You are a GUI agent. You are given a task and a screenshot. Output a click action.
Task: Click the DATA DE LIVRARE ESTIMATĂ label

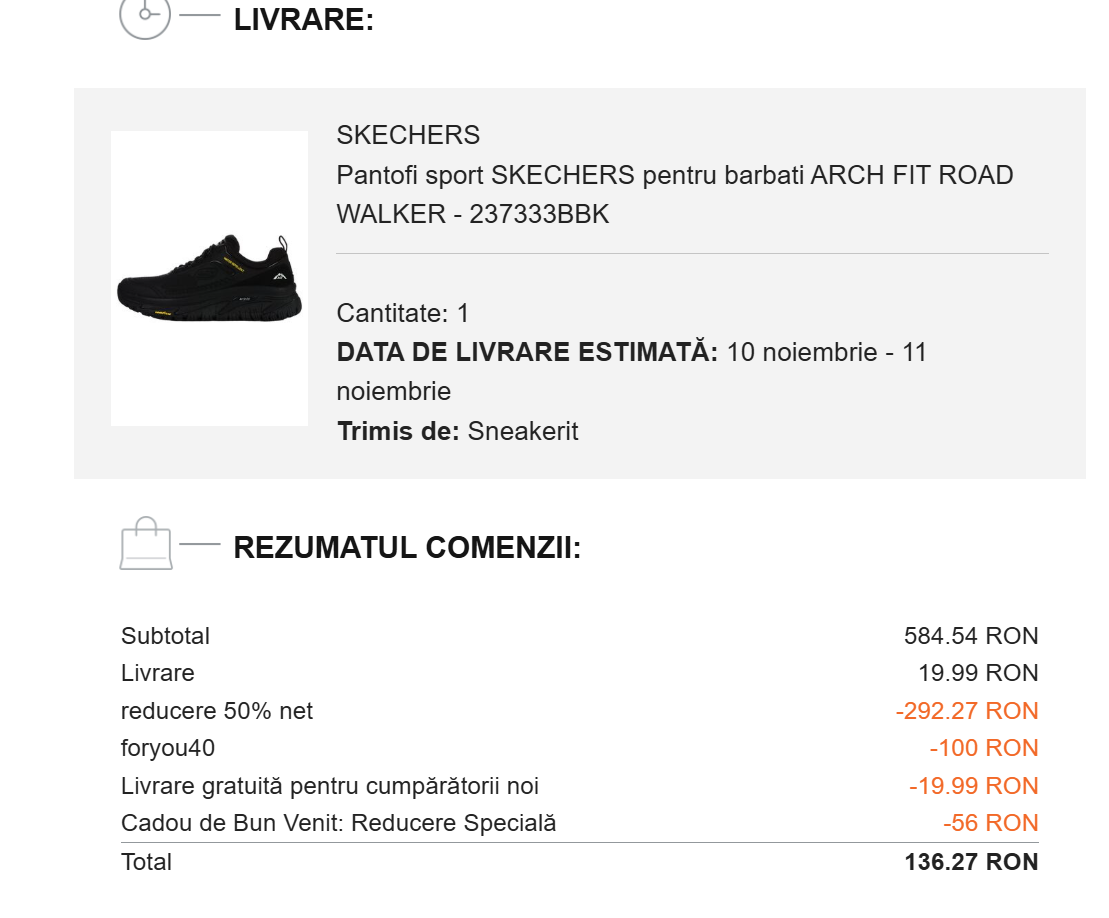(527, 353)
